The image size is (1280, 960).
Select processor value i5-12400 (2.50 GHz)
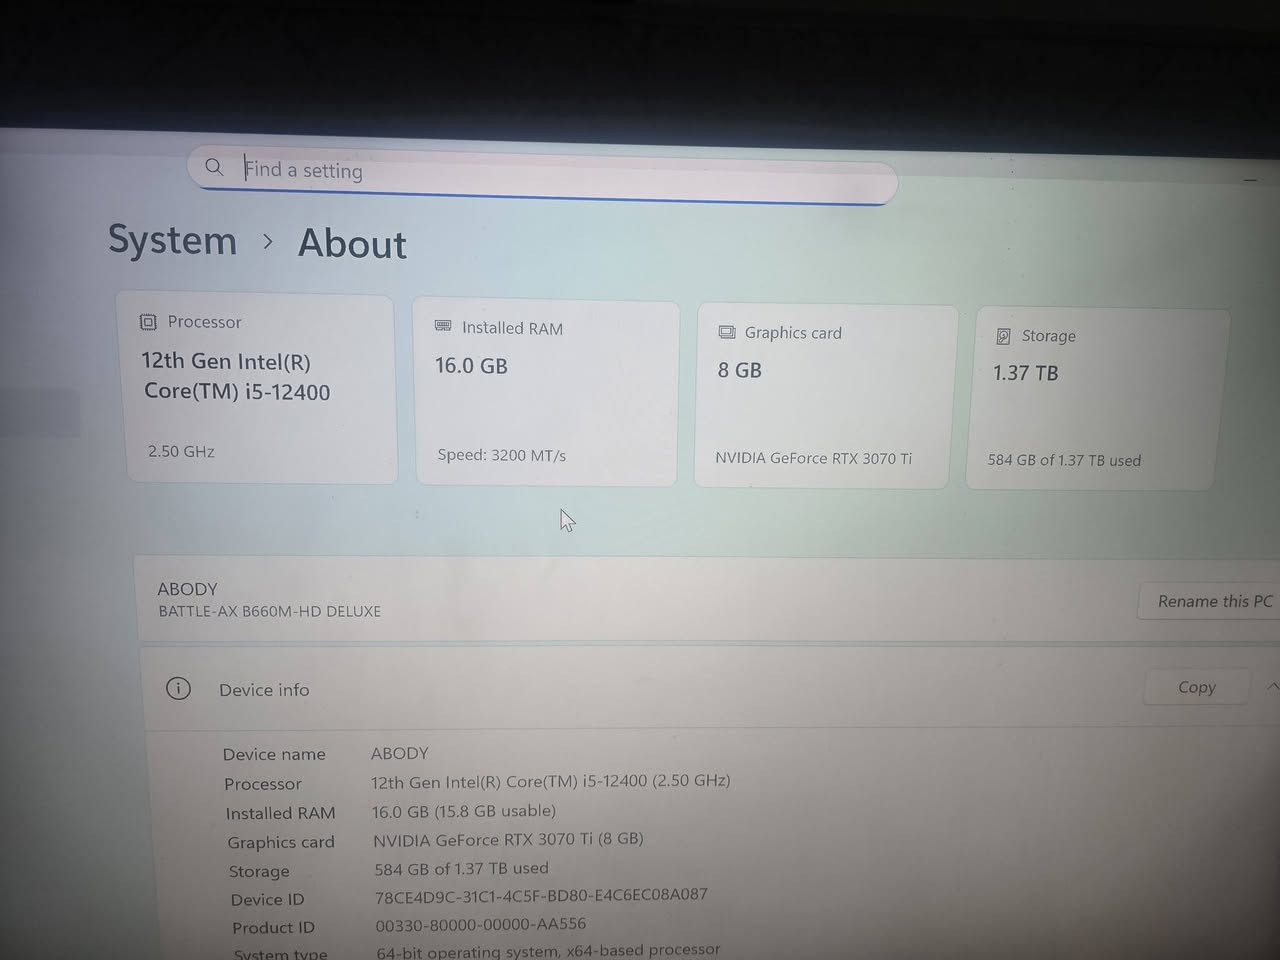pos(550,781)
